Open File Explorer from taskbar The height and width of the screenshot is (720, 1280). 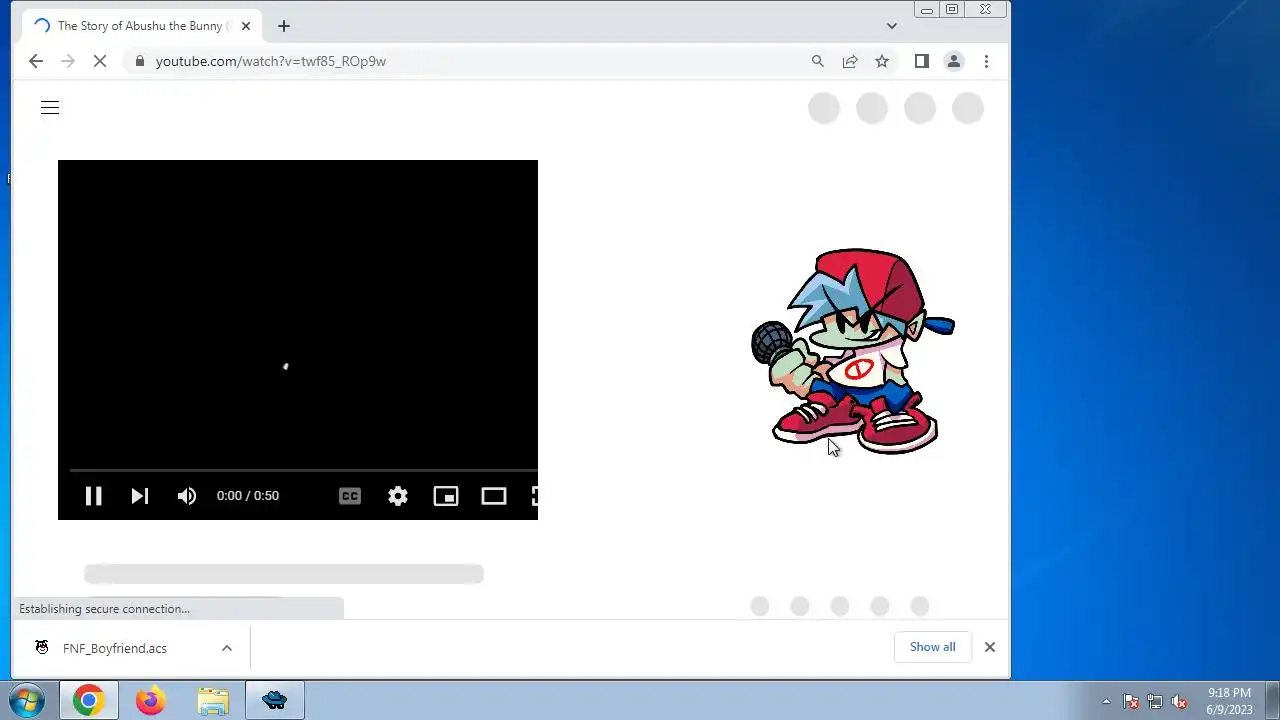coord(213,701)
